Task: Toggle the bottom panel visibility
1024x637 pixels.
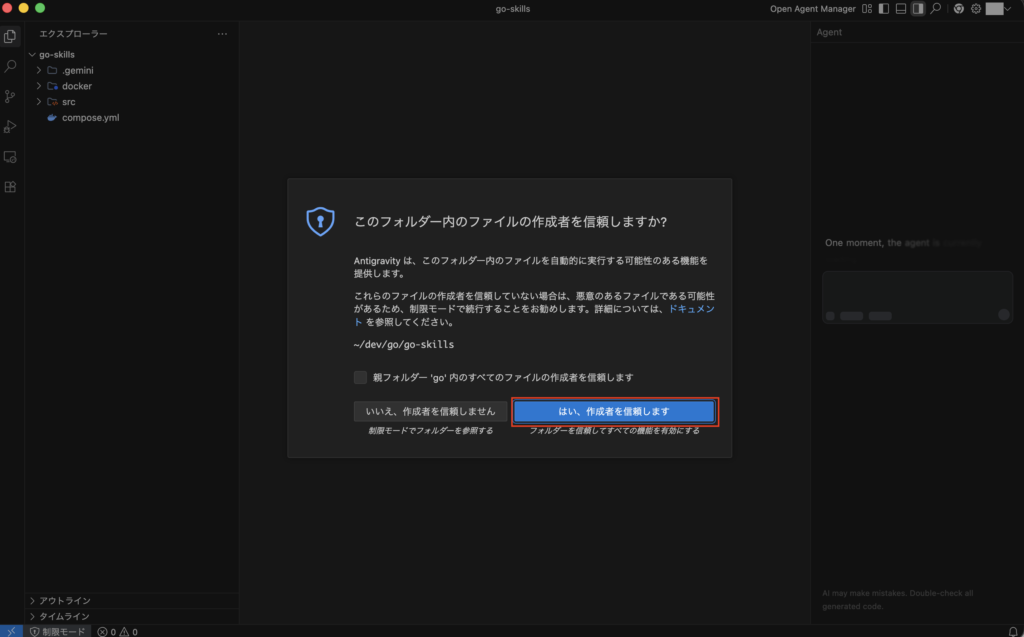Action: 900,9
